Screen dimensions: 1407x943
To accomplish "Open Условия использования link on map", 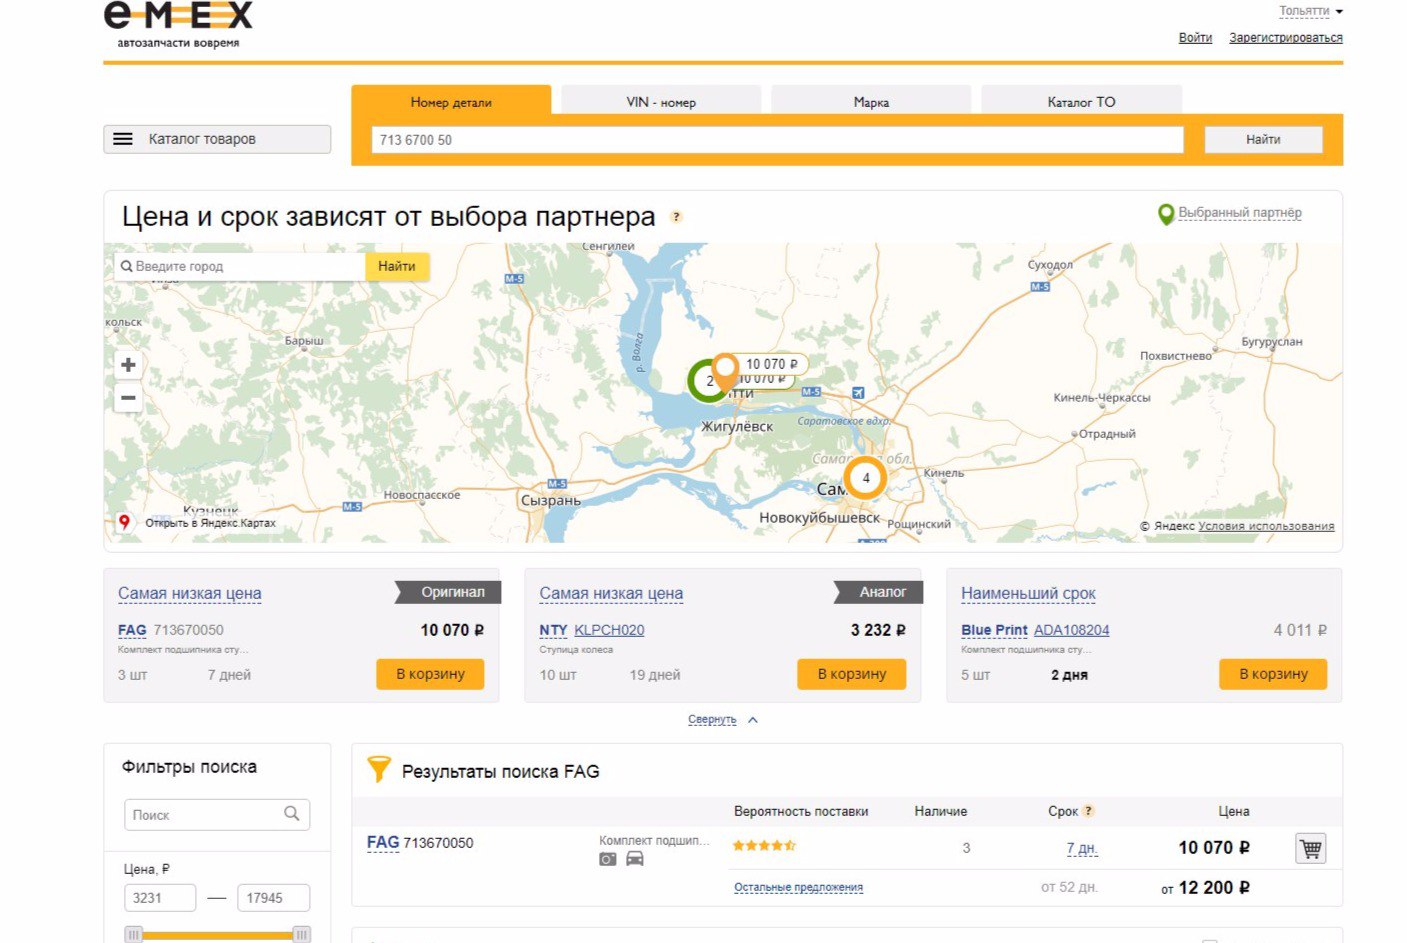I will (1266, 526).
